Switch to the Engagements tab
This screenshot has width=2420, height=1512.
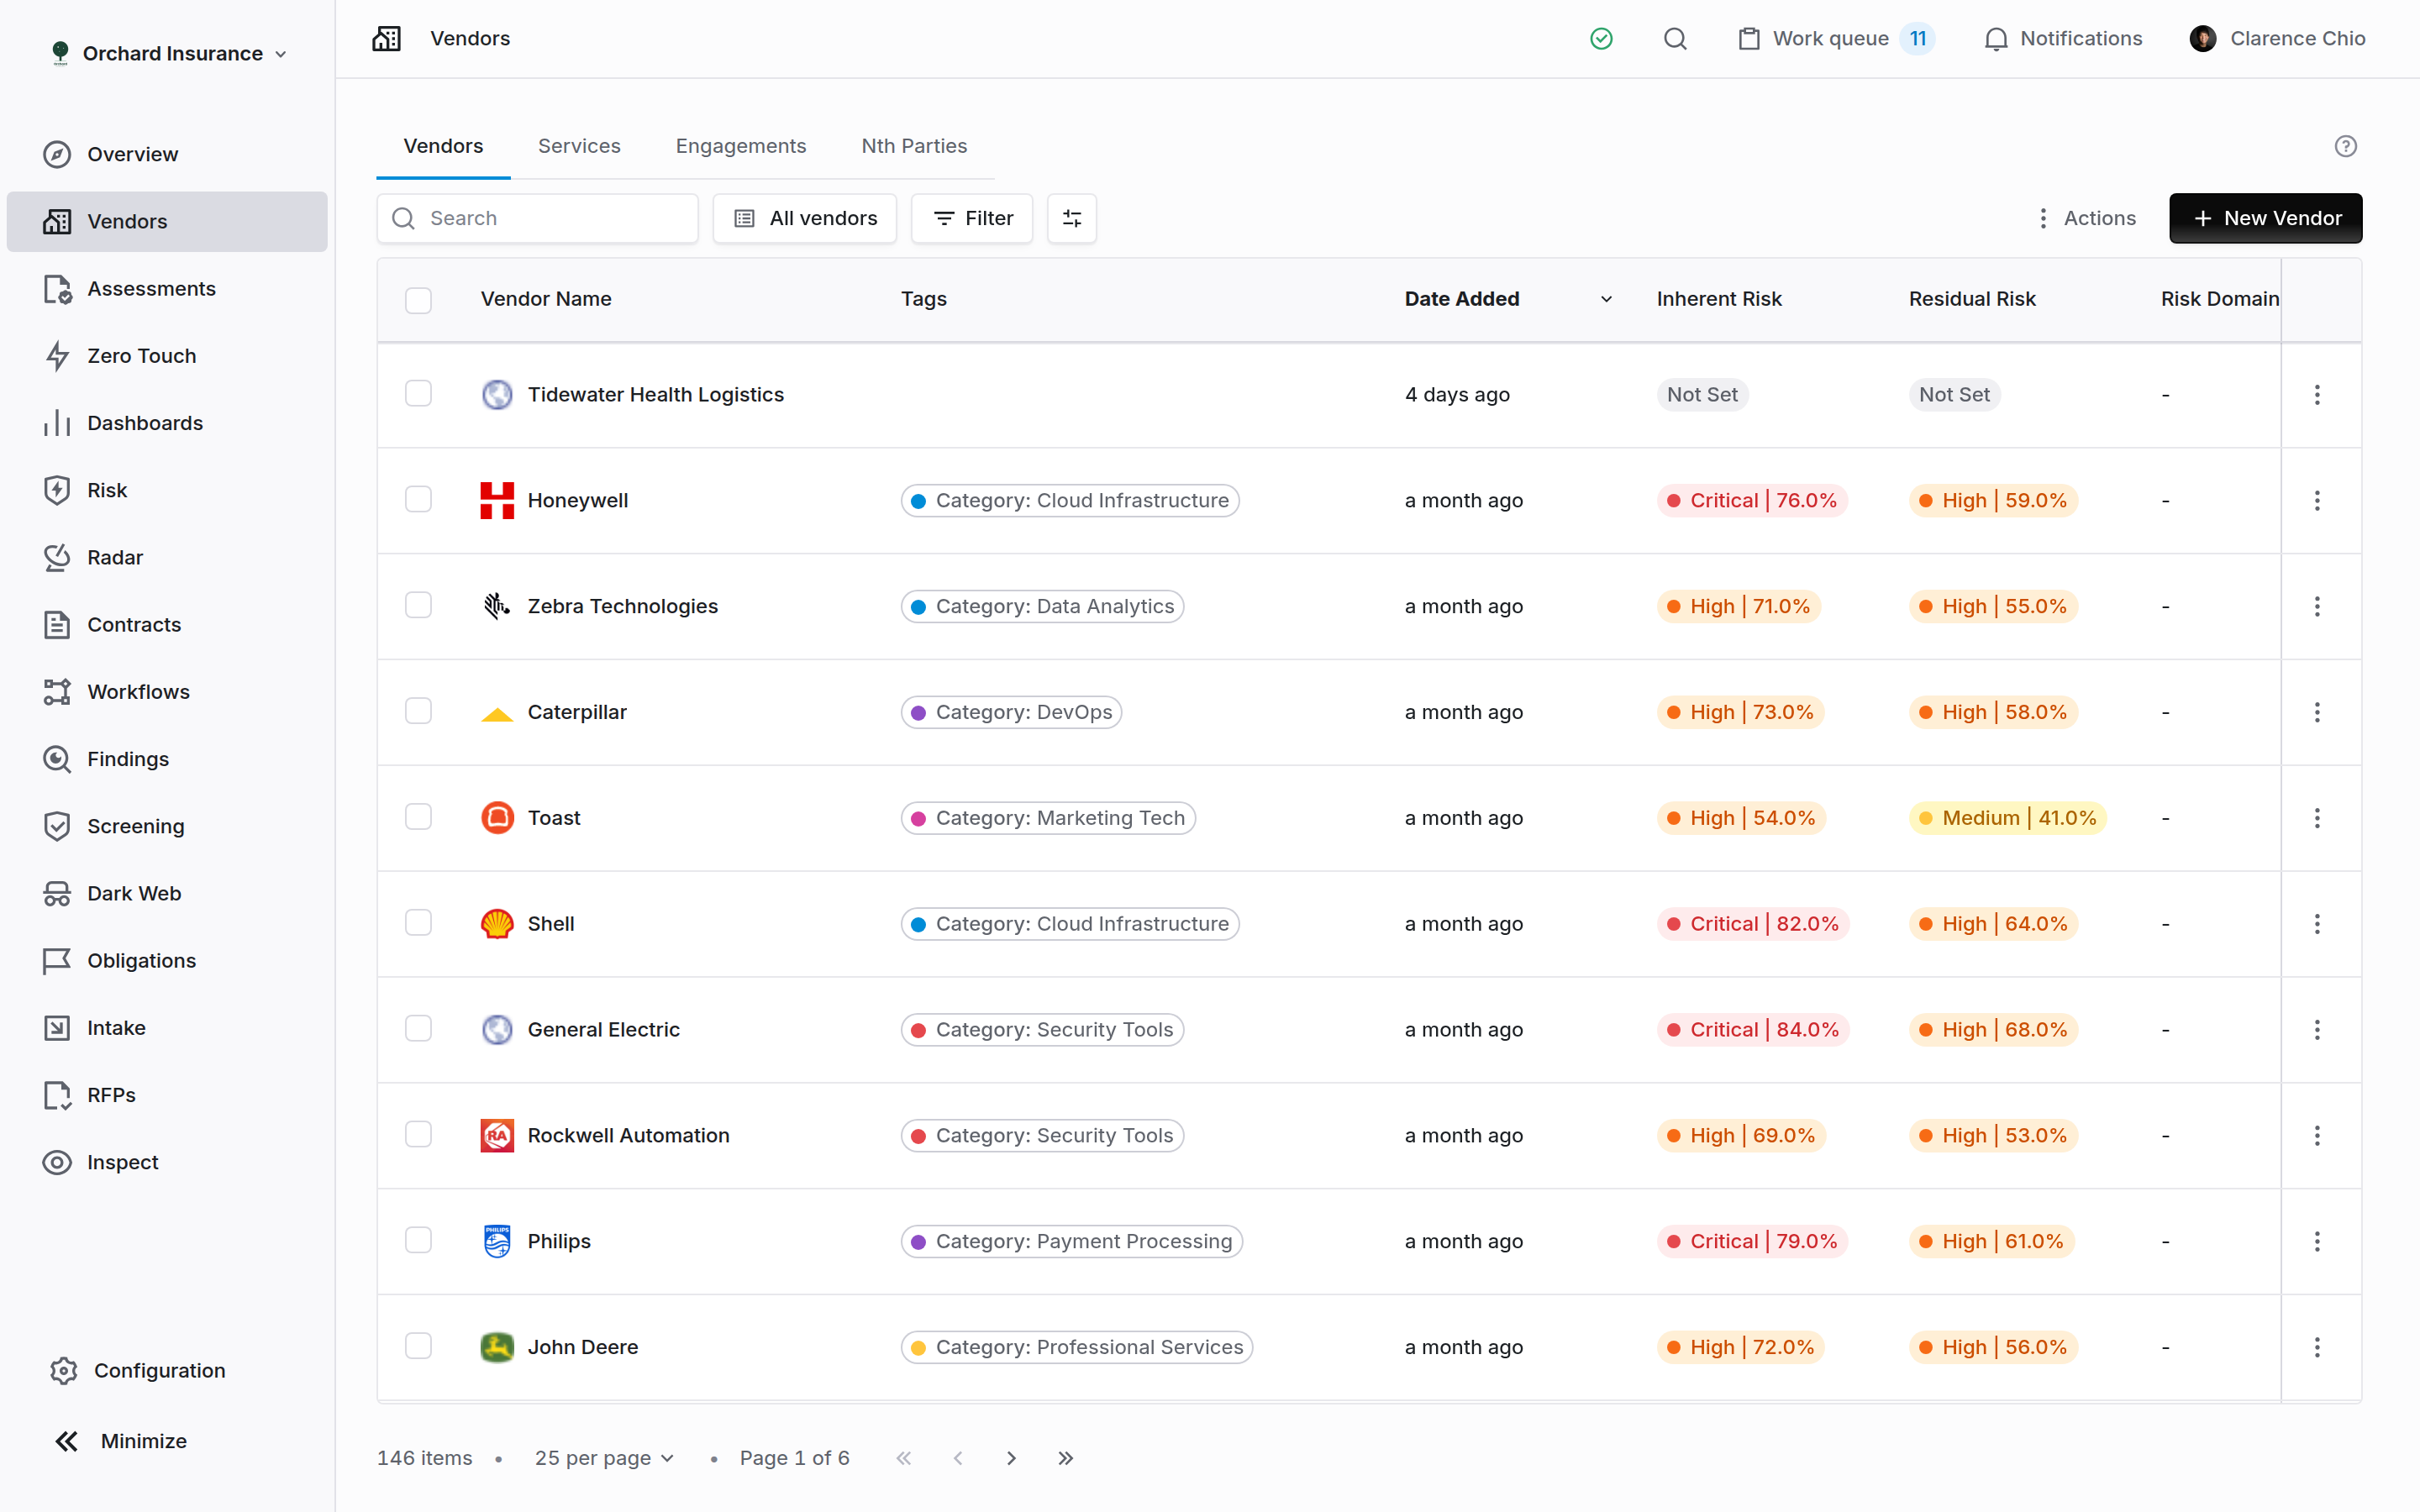point(741,146)
